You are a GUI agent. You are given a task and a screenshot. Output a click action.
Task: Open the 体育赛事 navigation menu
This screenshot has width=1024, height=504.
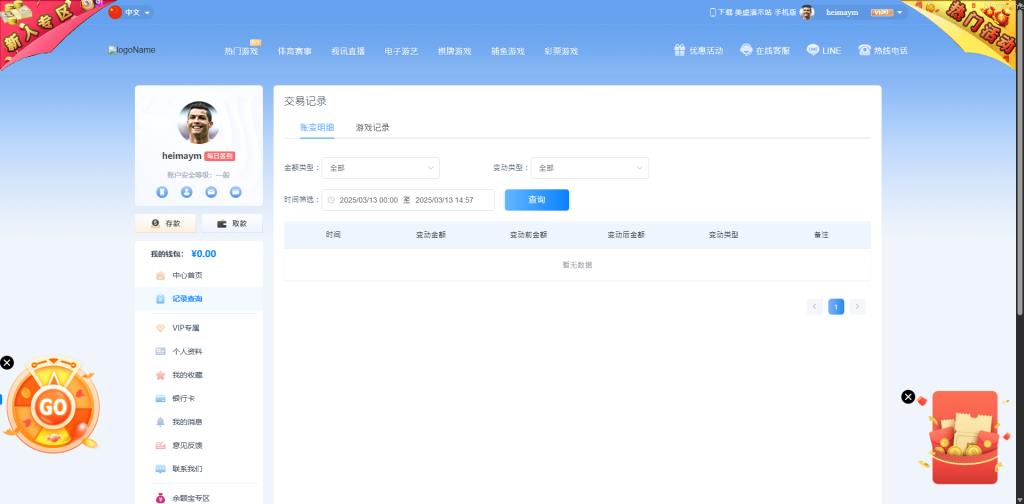(x=294, y=51)
